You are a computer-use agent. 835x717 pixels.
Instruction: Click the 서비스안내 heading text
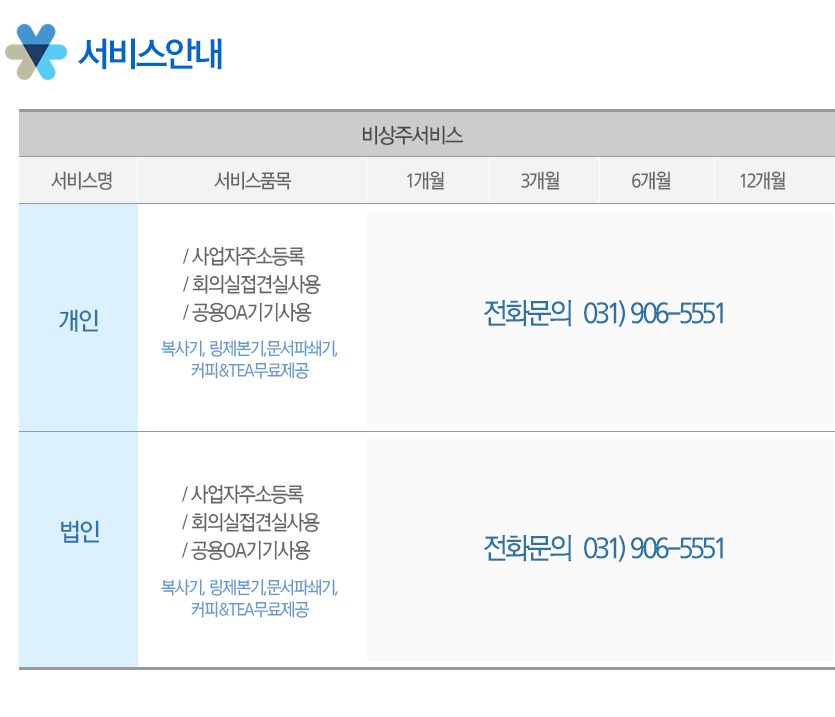[150, 54]
